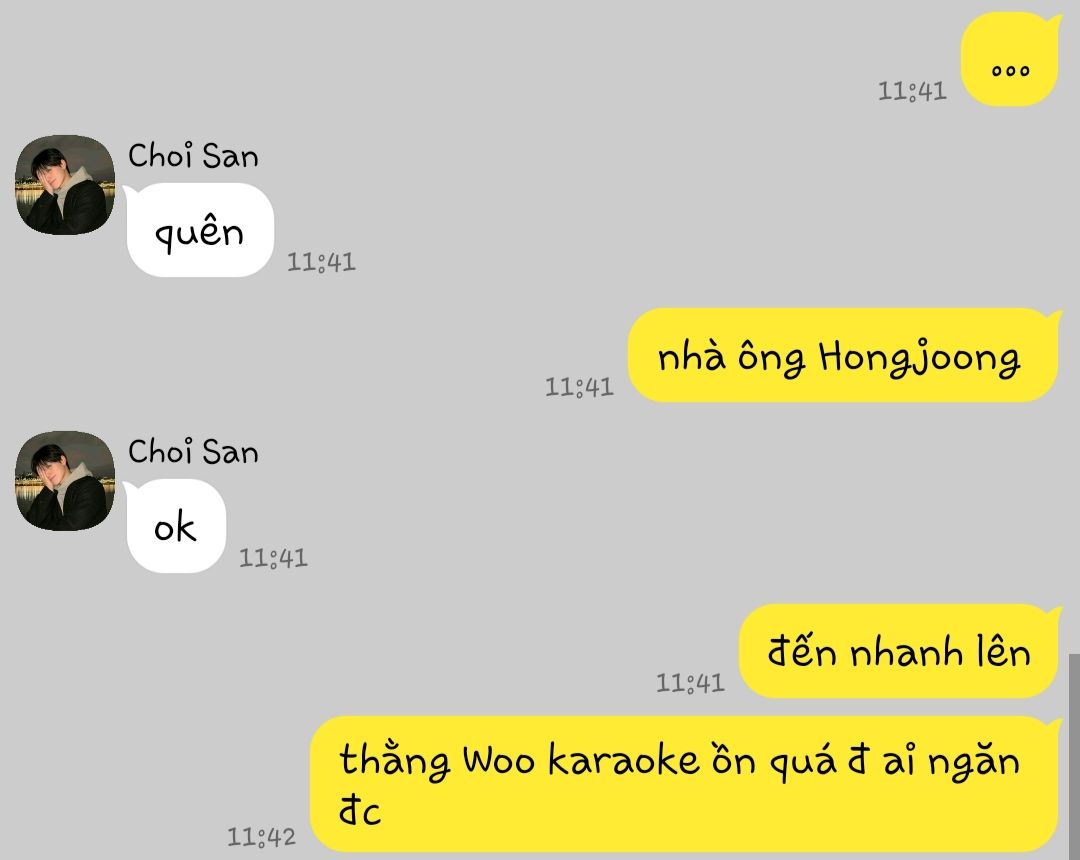The height and width of the screenshot is (860, 1080).
Task: Click the 11:41 timestamp next to "ok"
Action: click(273, 558)
